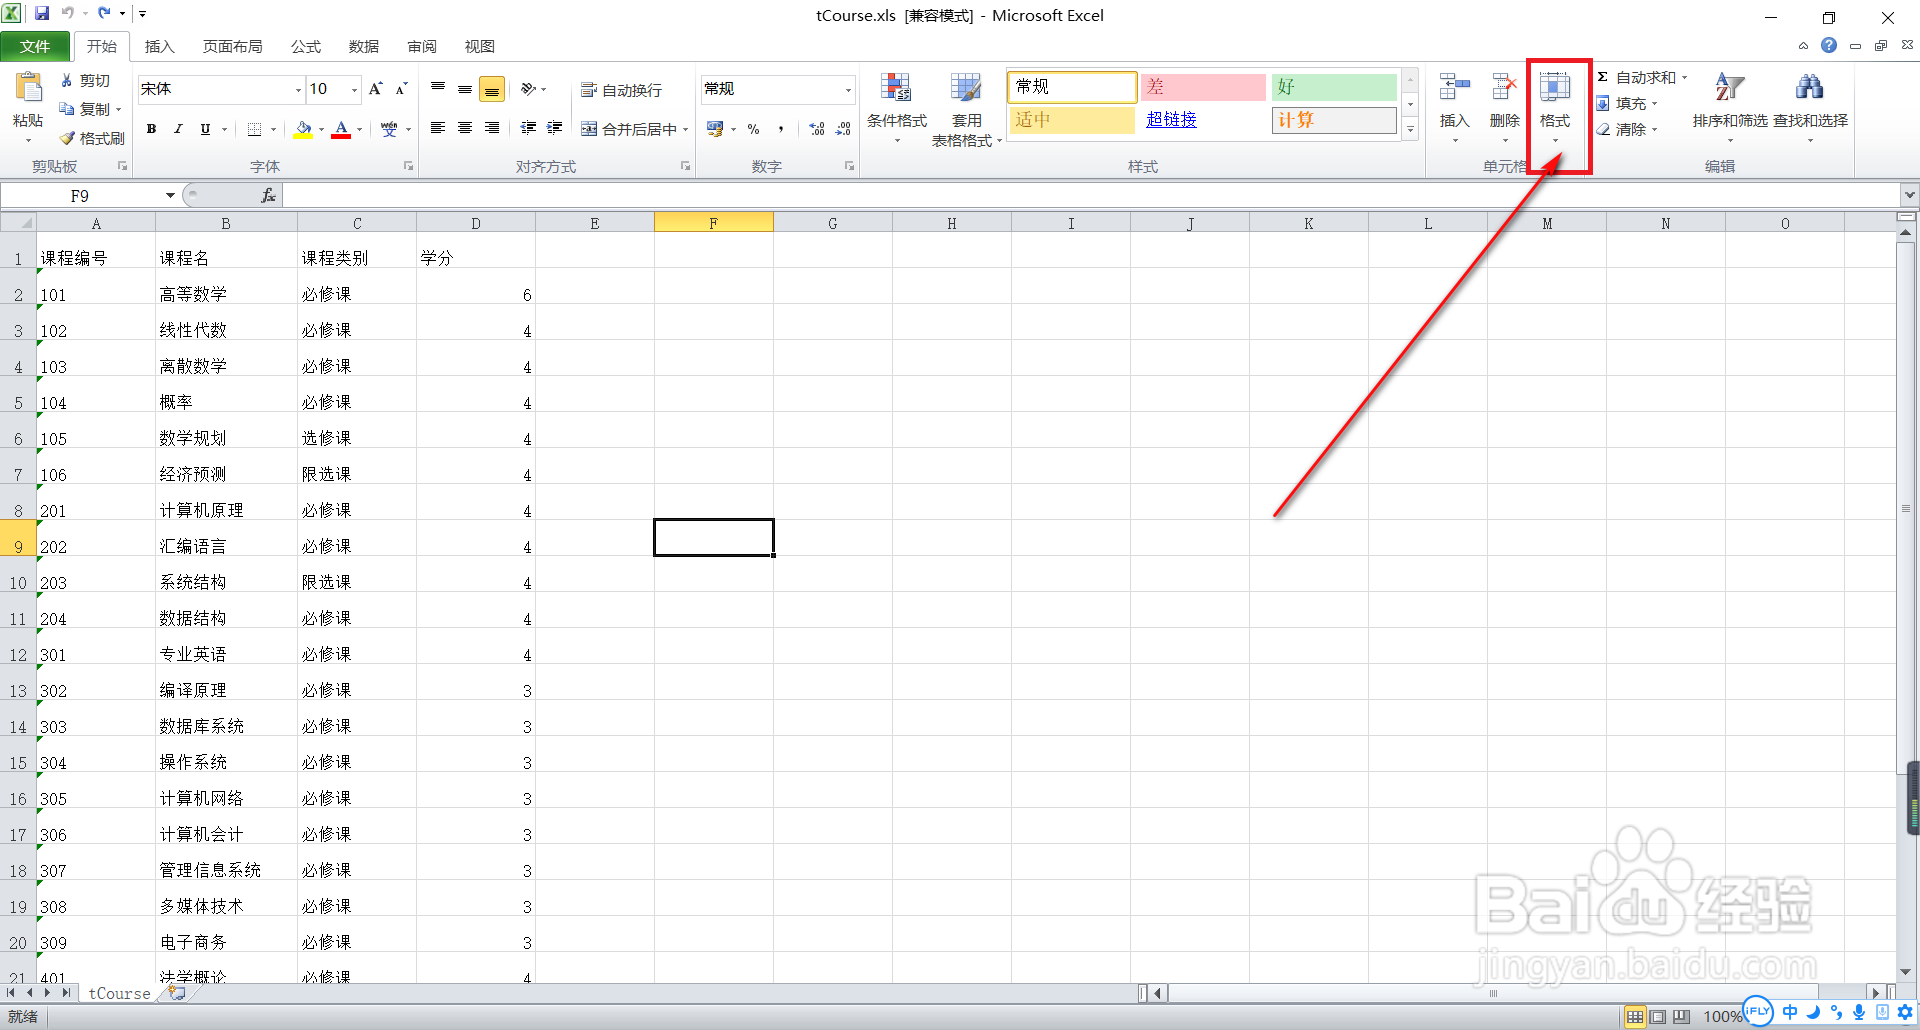
Task: Align text to middle of cell
Action: coord(465,89)
